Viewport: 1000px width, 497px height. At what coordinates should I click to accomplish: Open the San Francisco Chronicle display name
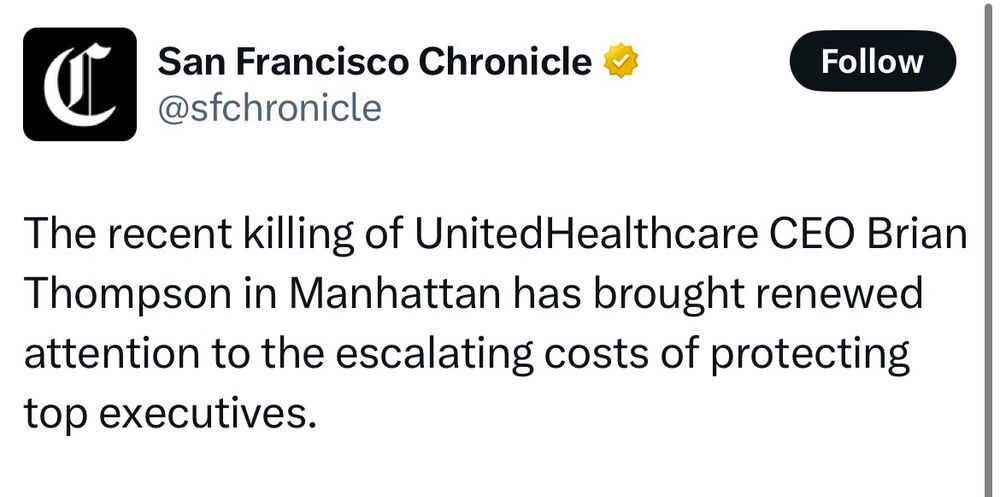coord(375,61)
